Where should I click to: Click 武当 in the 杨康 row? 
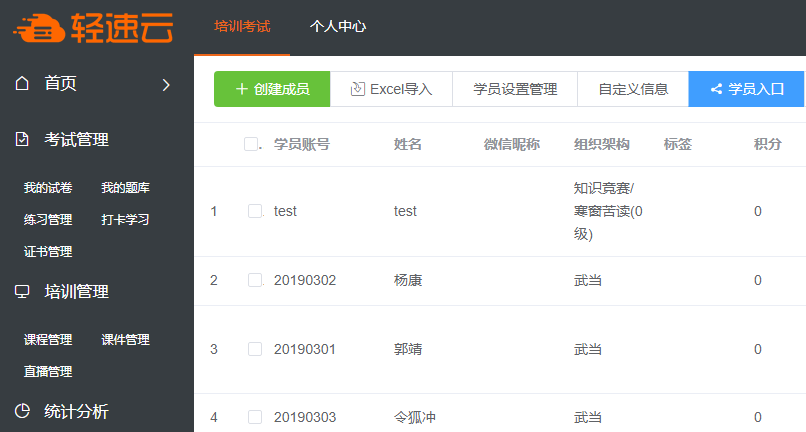(588, 280)
